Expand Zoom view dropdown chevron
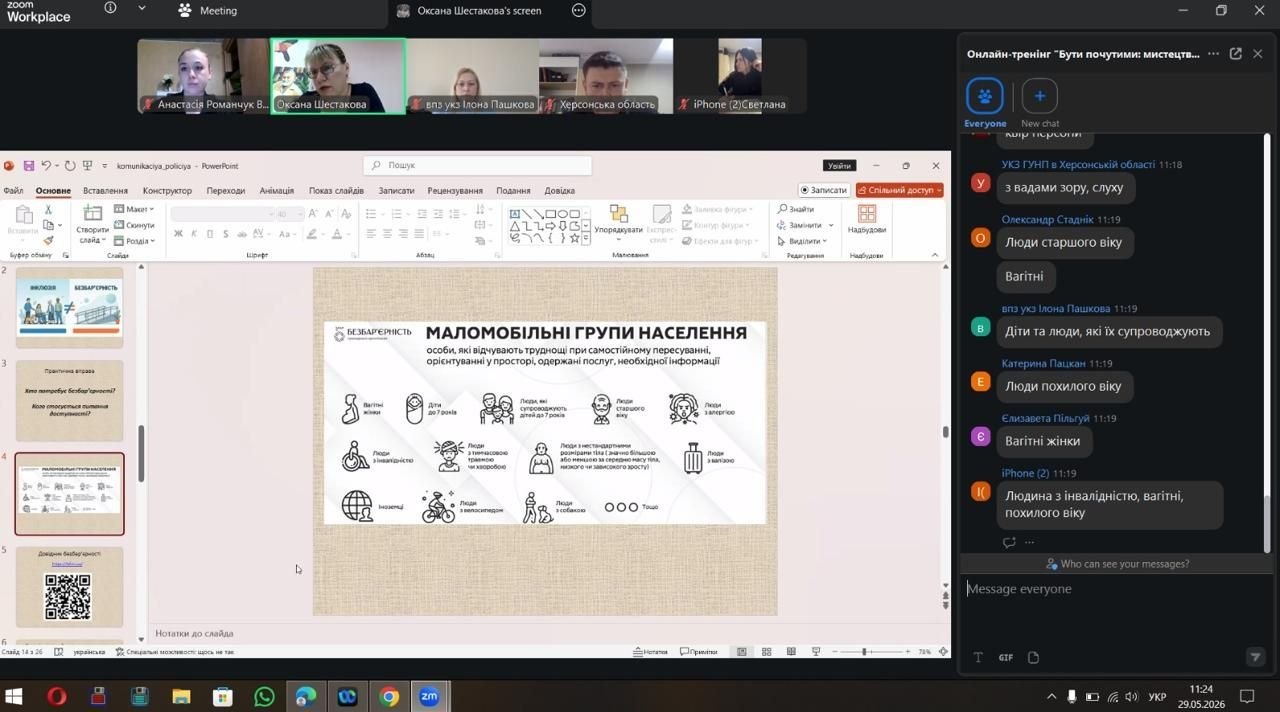 142,8
